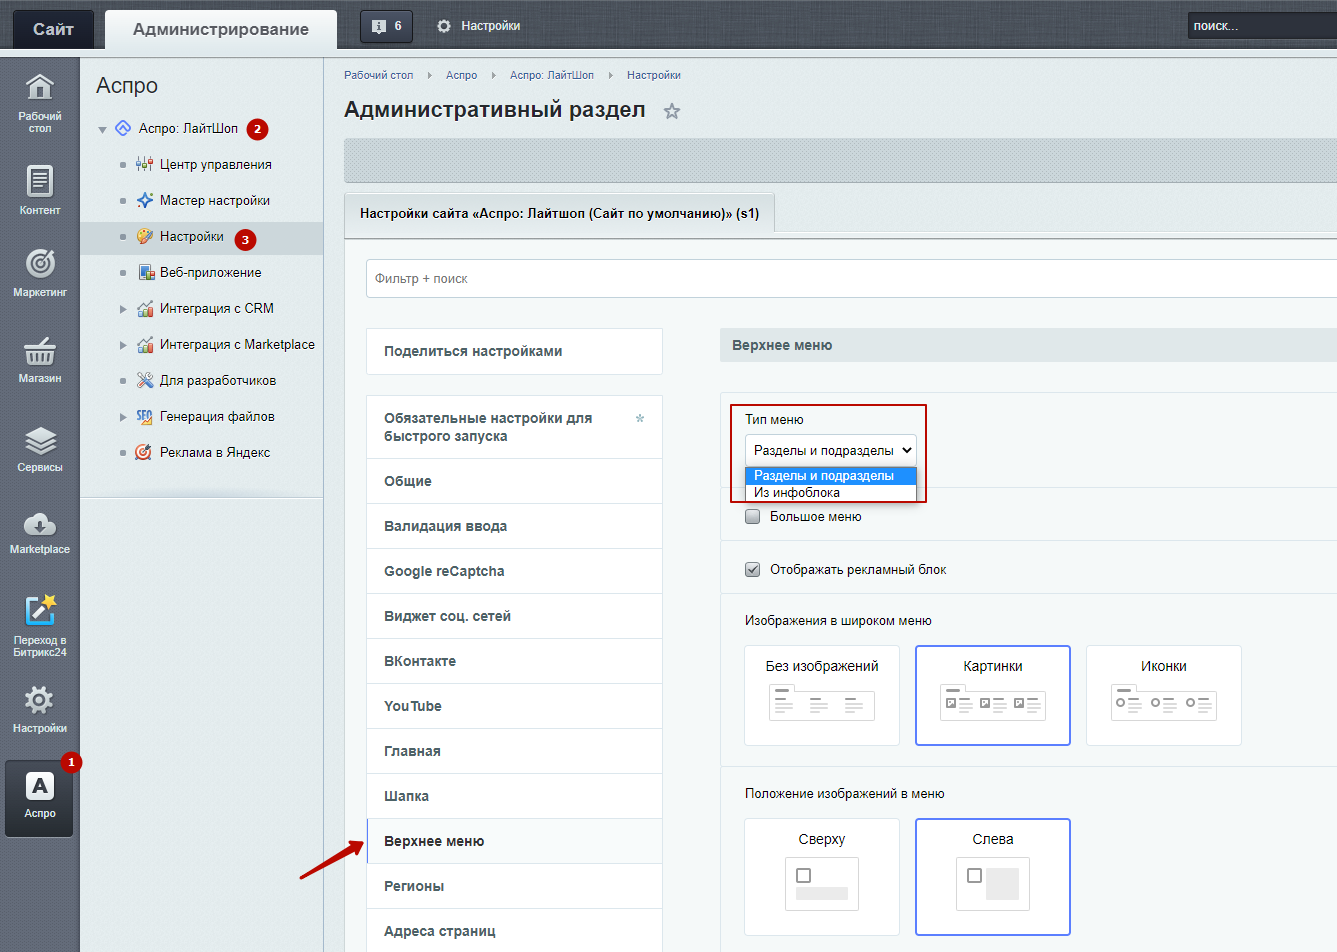Choose Сверху image position
The image size is (1337, 952).
coord(822,877)
